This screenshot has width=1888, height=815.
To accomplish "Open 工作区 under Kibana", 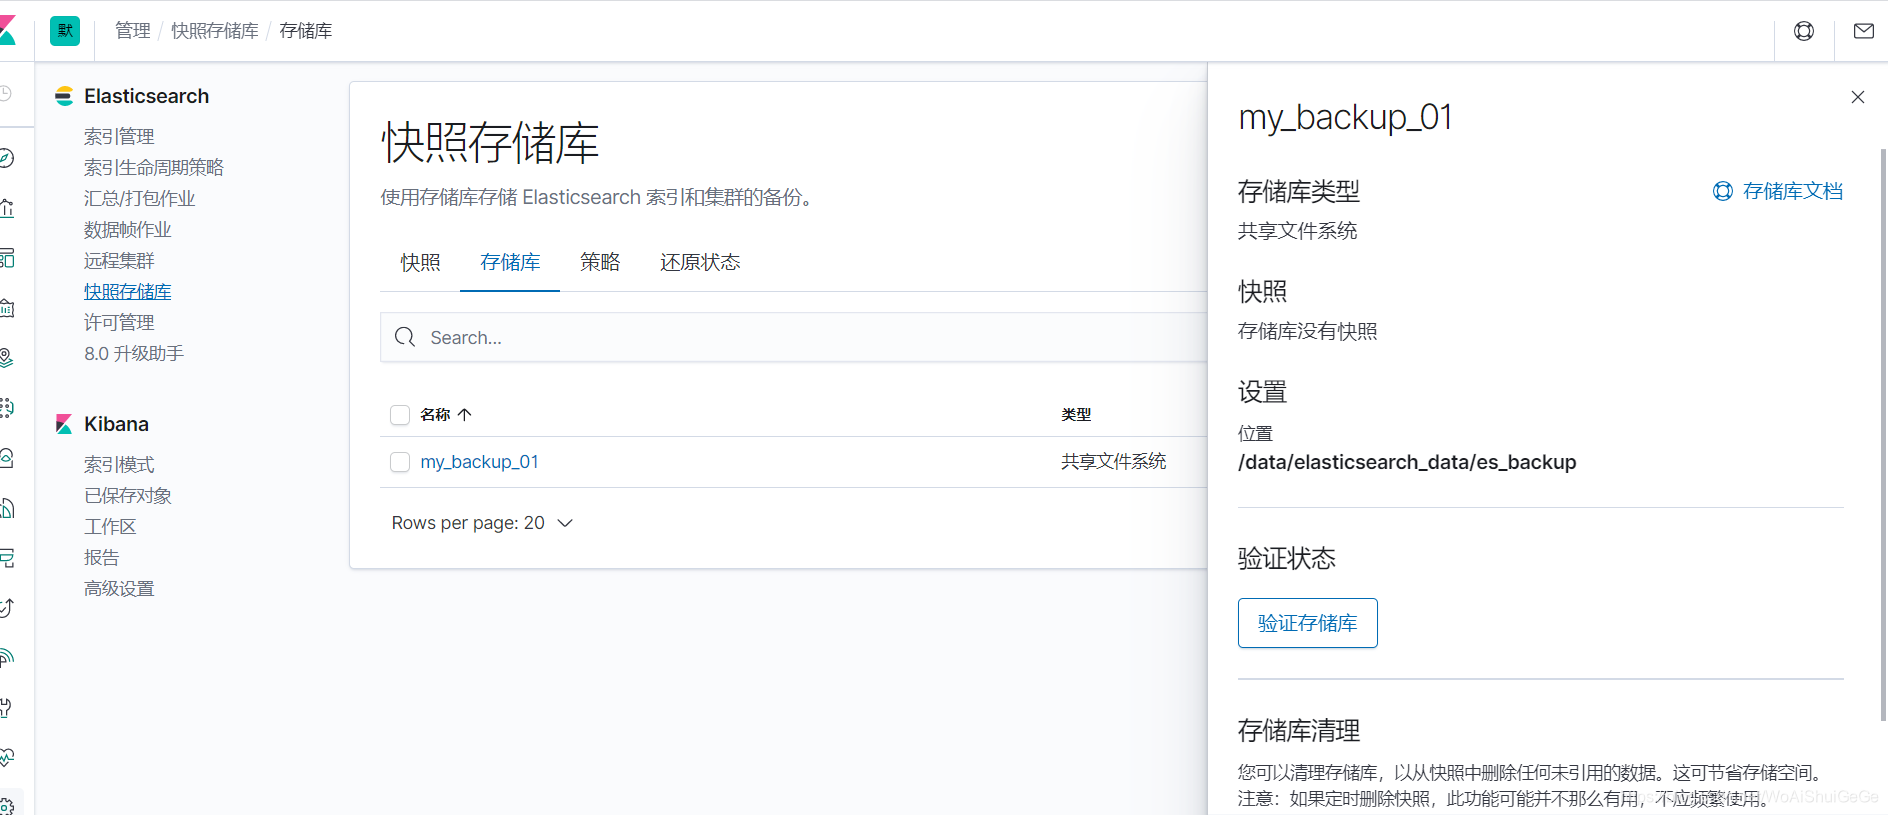I will tap(110, 526).
